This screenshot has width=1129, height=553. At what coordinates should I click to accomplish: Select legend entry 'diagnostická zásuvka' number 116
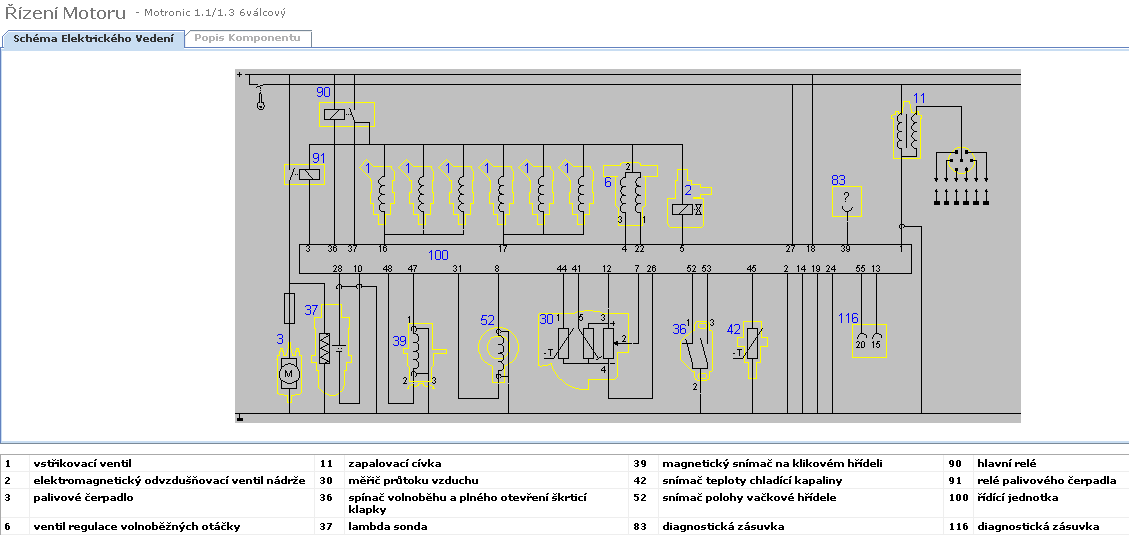click(x=1038, y=526)
